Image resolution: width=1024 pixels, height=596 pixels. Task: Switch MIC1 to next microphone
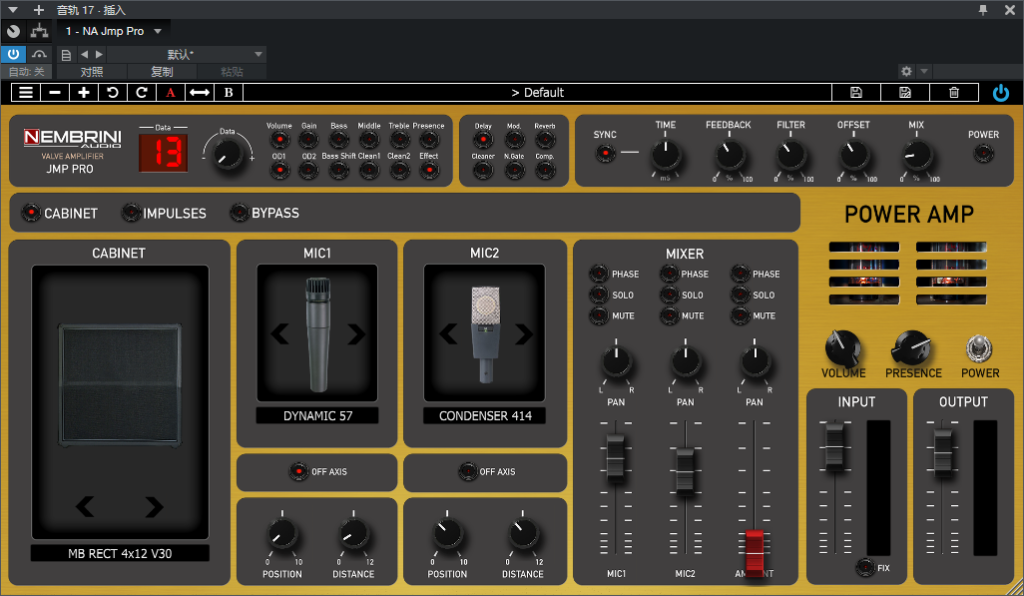pos(356,334)
